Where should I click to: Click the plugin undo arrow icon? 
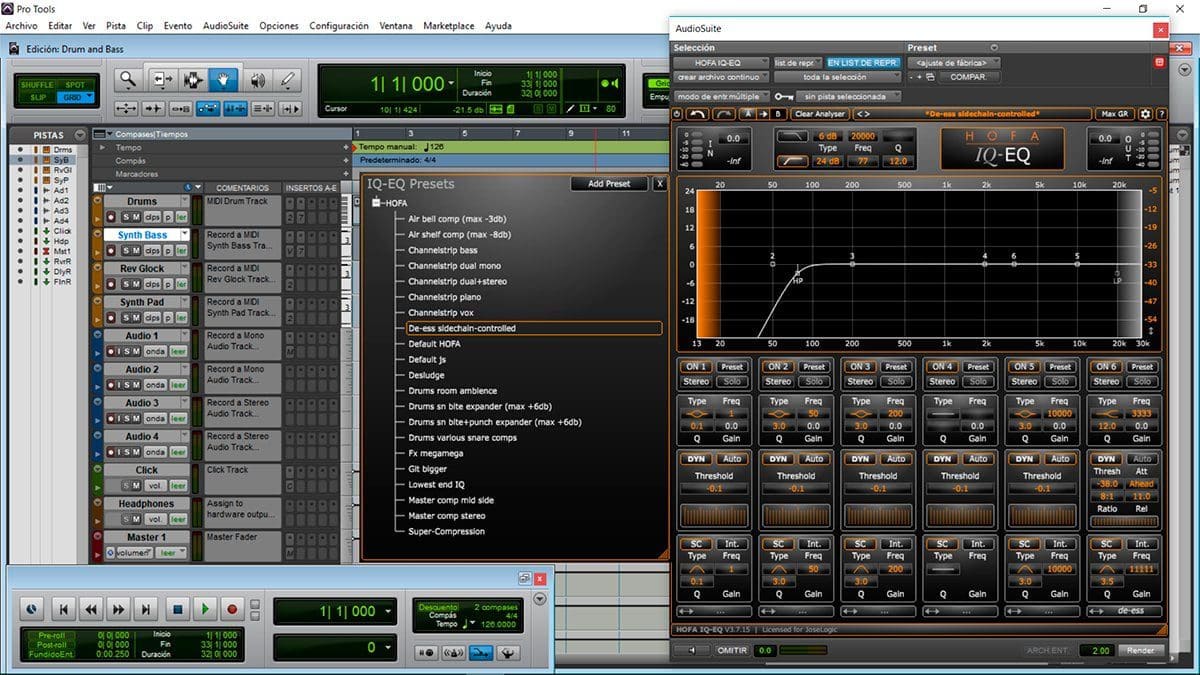click(x=700, y=114)
